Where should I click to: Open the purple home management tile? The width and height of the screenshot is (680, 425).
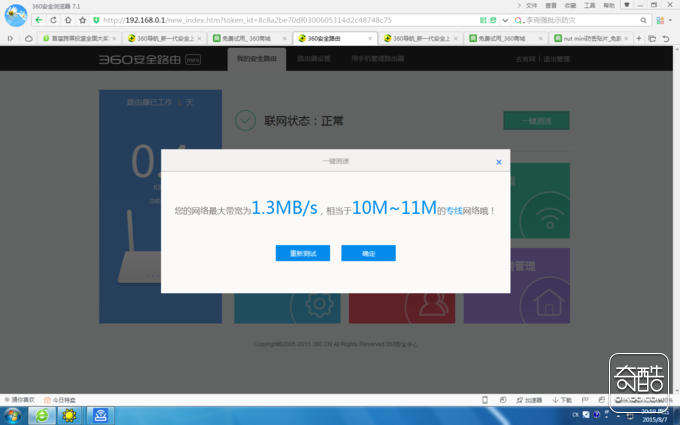pyautogui.click(x=517, y=286)
